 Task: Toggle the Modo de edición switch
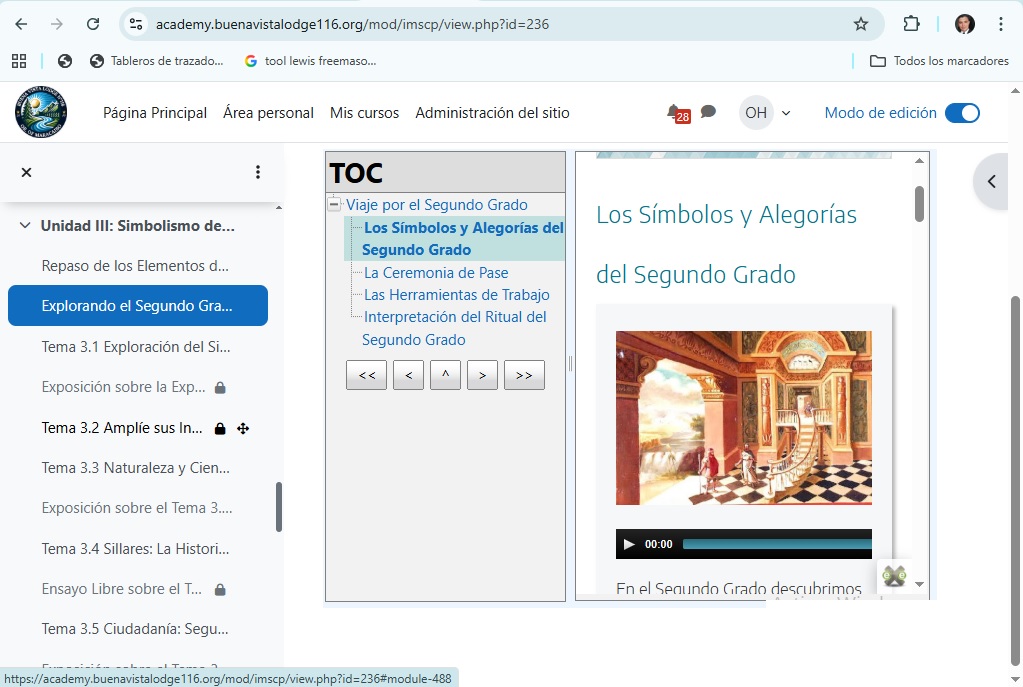coord(962,113)
